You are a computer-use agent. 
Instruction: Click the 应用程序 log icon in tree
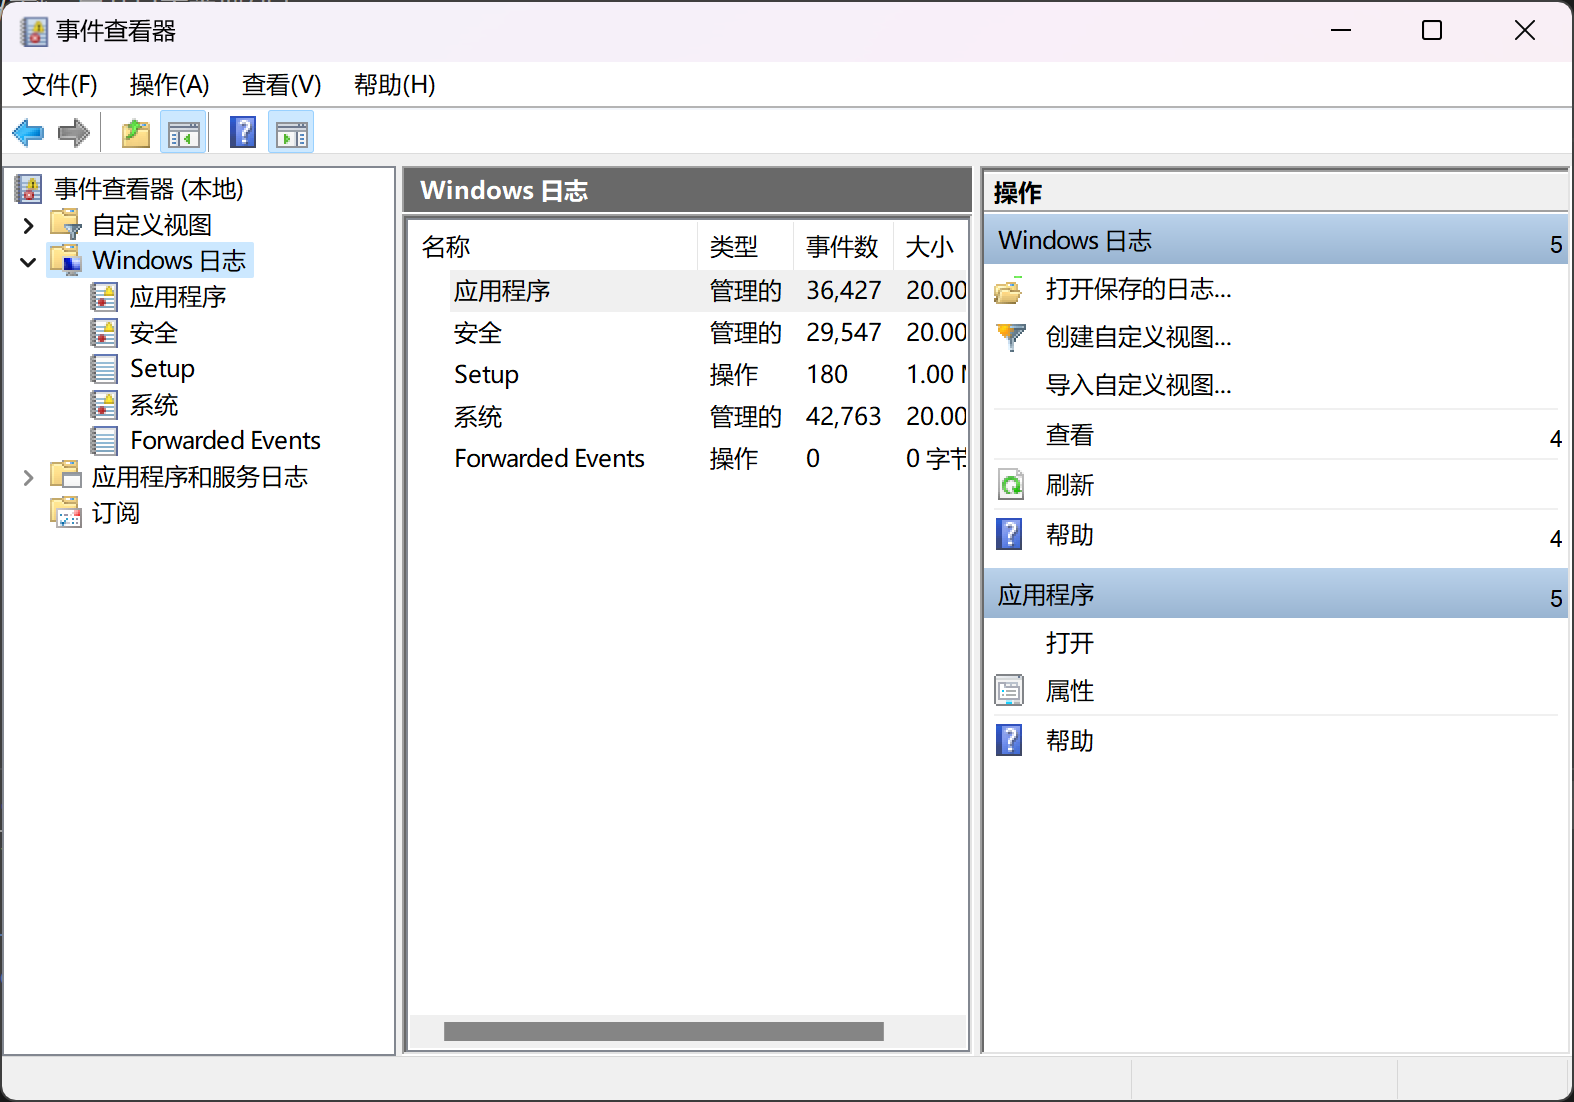pyautogui.click(x=104, y=296)
